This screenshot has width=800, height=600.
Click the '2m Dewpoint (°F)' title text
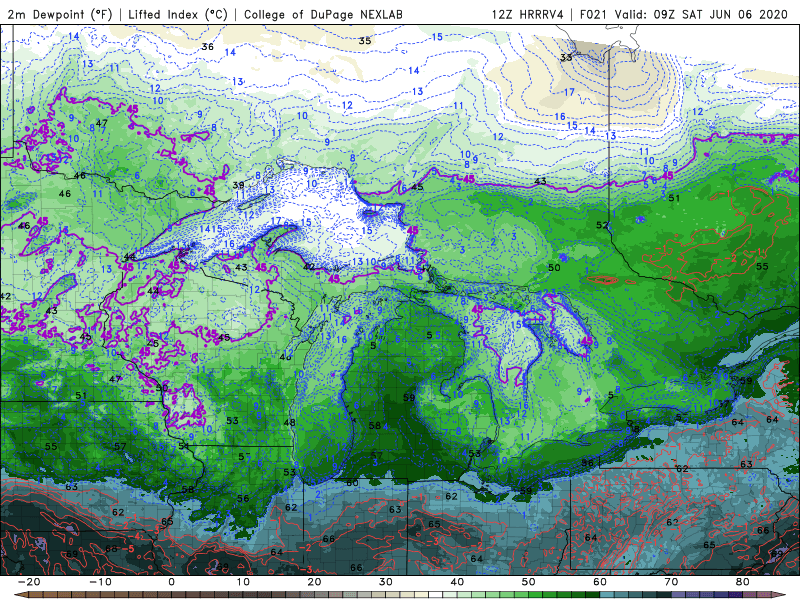[60, 14]
